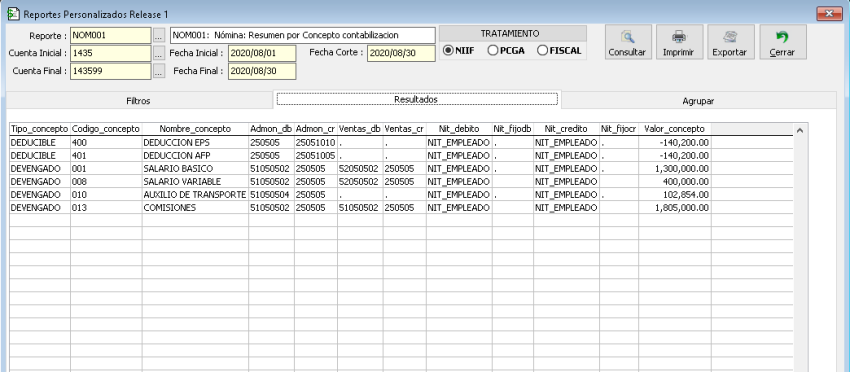Switch to the Resultados tab

tap(417, 99)
